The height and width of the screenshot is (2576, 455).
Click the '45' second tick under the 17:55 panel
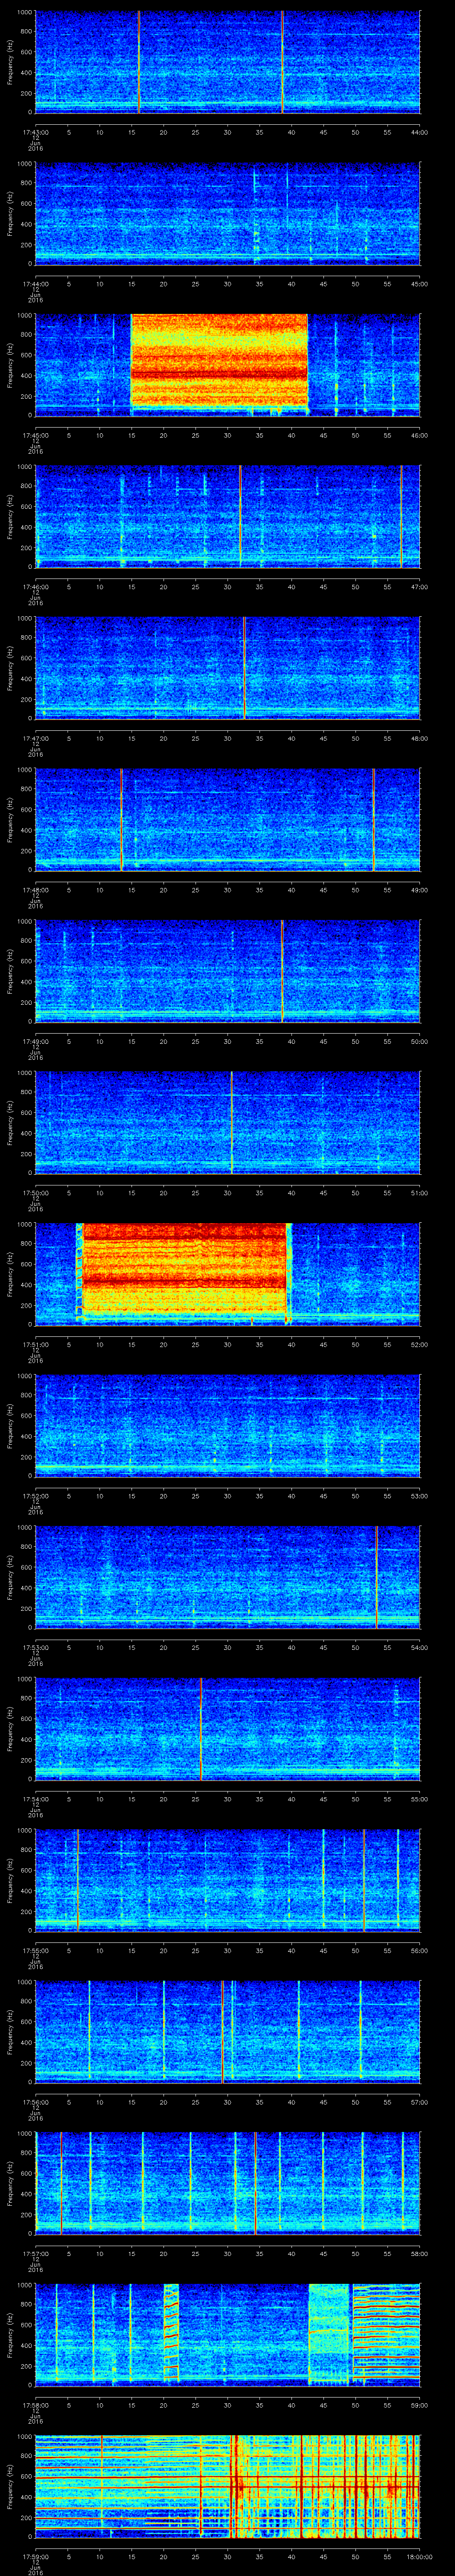tap(324, 1950)
